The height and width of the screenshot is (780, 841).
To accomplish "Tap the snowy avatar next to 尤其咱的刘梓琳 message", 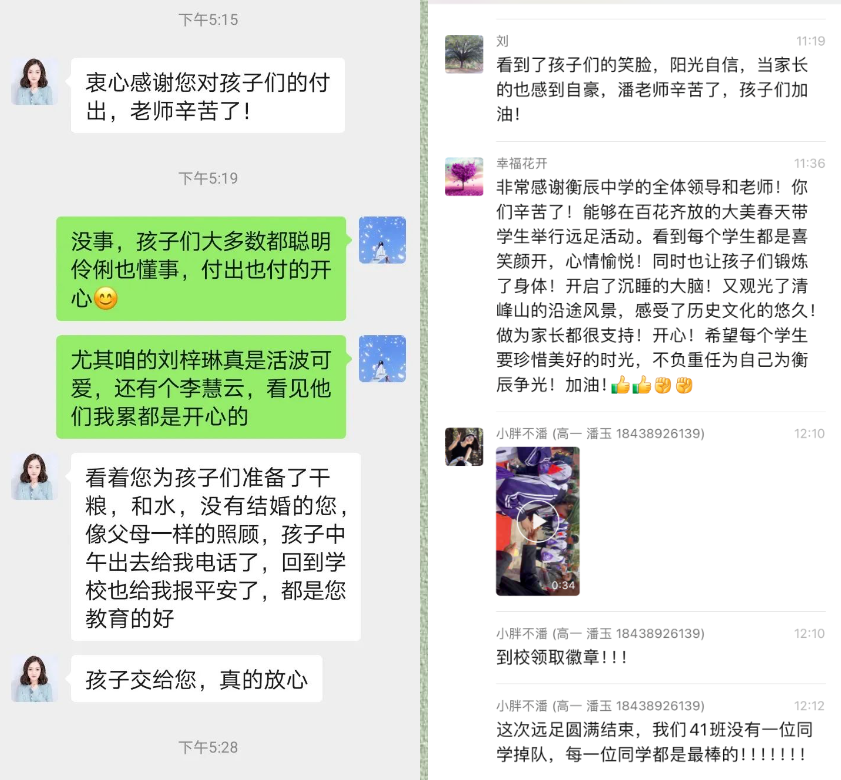I will (x=382, y=358).
